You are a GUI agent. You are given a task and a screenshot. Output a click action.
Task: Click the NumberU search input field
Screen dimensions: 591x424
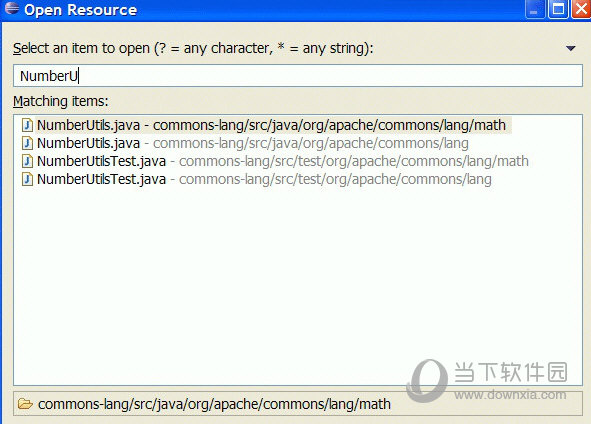pyautogui.click(x=298, y=76)
